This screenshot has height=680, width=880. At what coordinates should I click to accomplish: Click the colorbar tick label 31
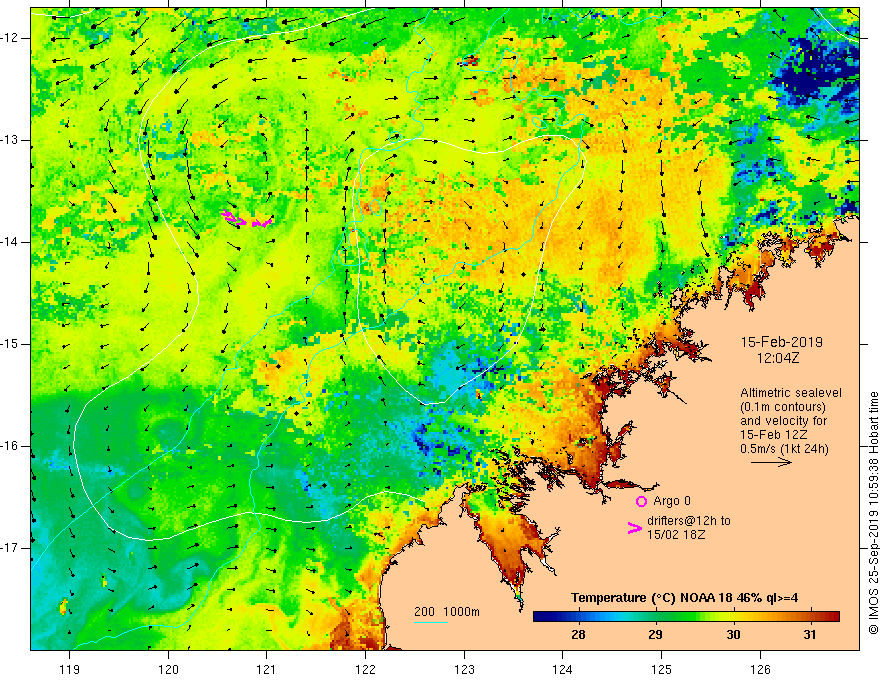(809, 635)
